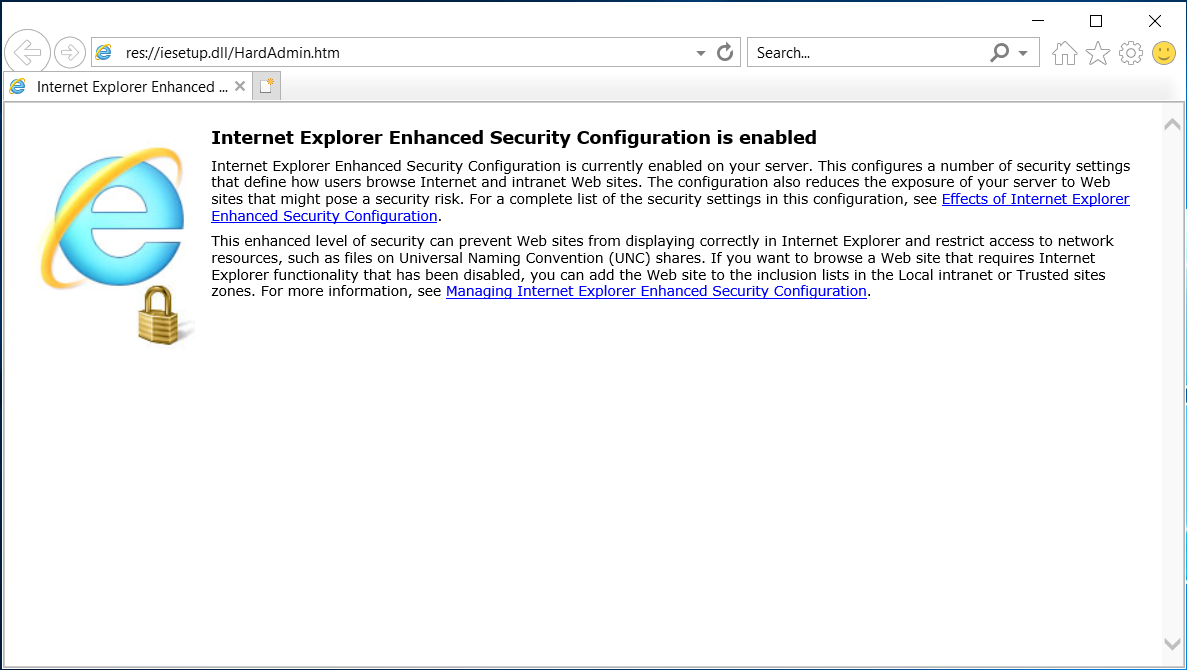The height and width of the screenshot is (670, 1187).
Task: Click the IE page icon in address bar
Action: [x=104, y=52]
